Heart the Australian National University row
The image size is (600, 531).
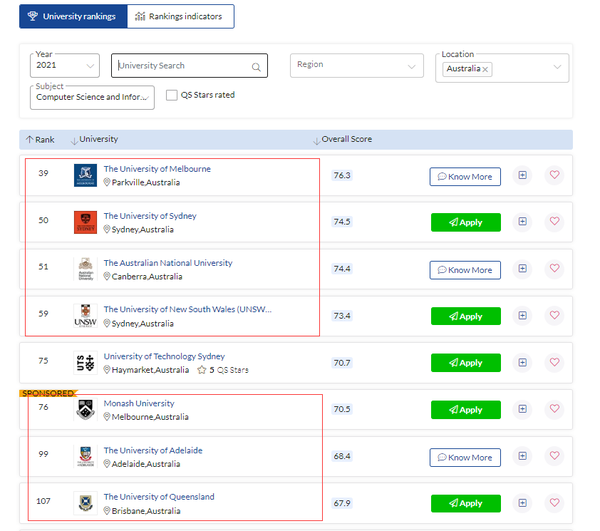(x=554, y=268)
